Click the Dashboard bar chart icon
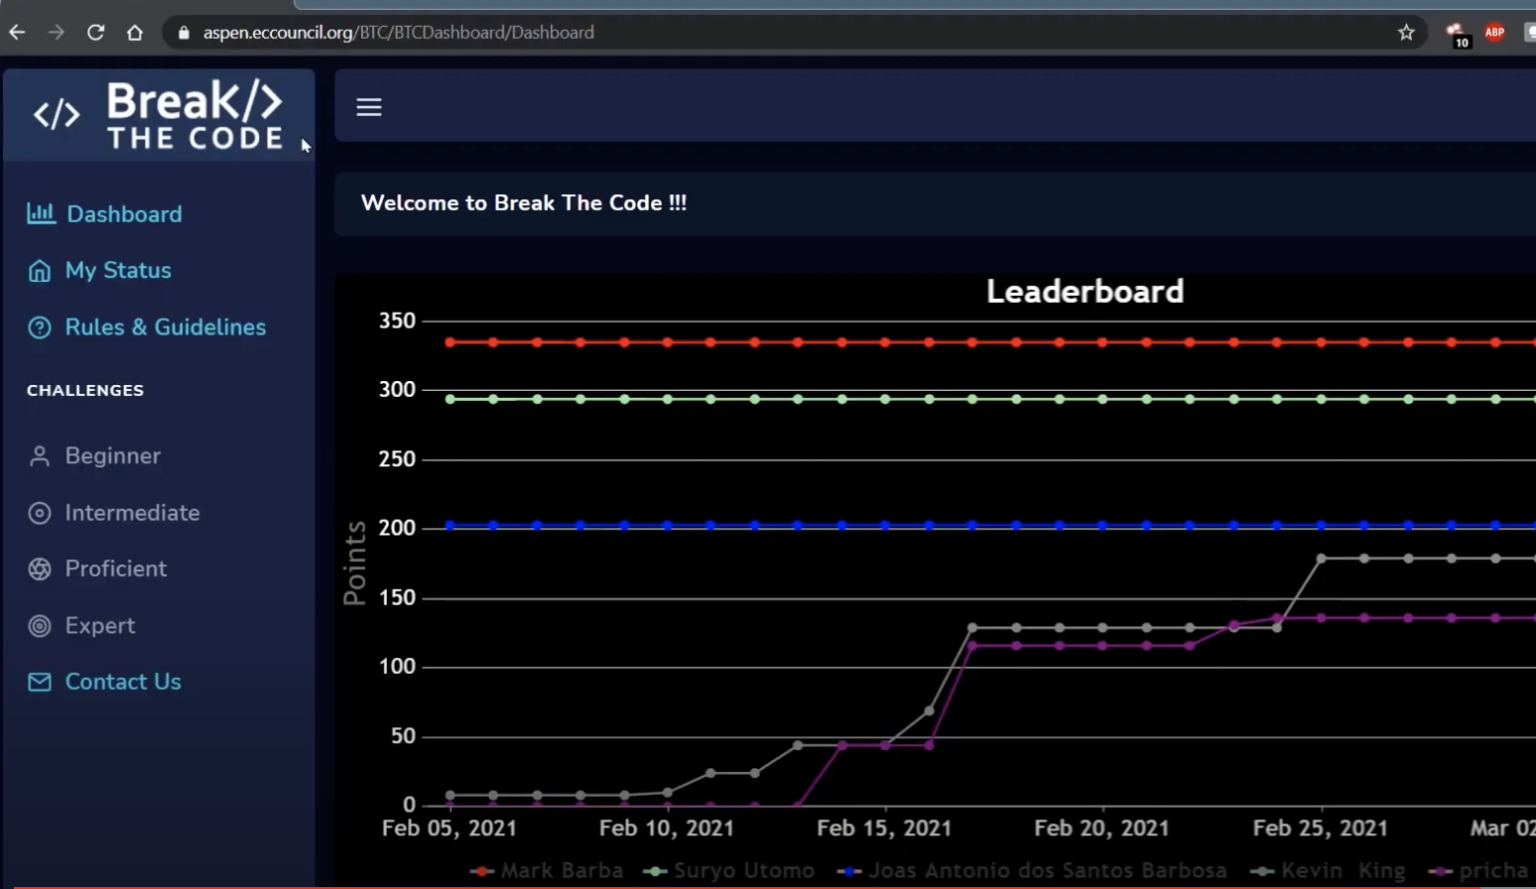 click(40, 213)
